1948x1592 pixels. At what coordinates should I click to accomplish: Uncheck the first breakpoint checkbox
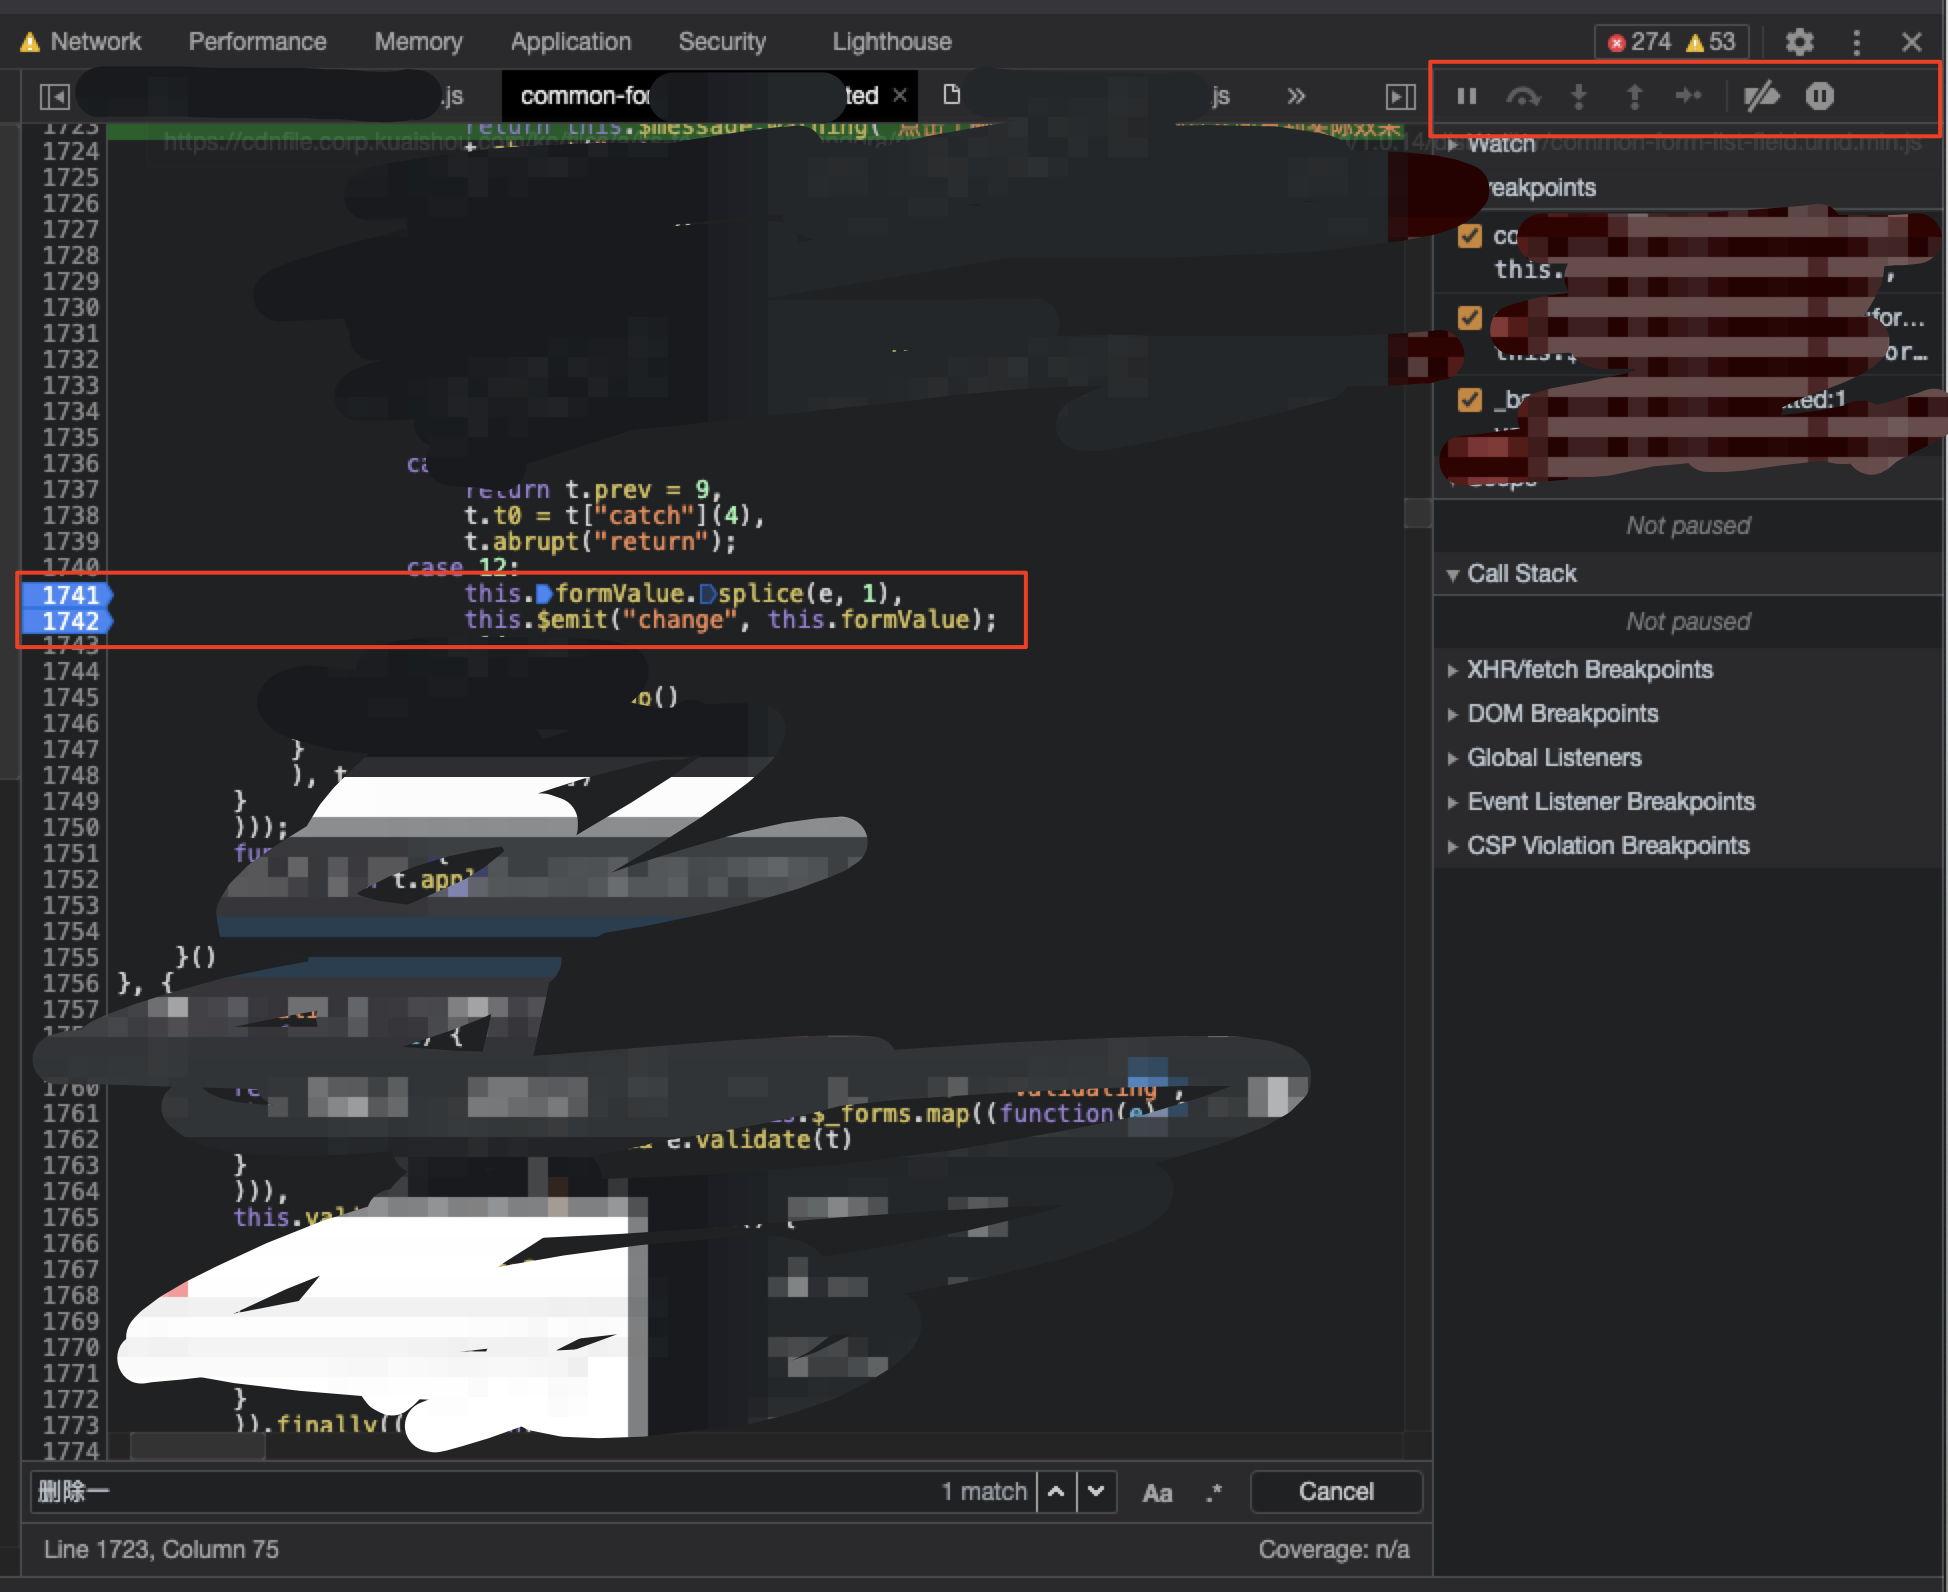1470,235
